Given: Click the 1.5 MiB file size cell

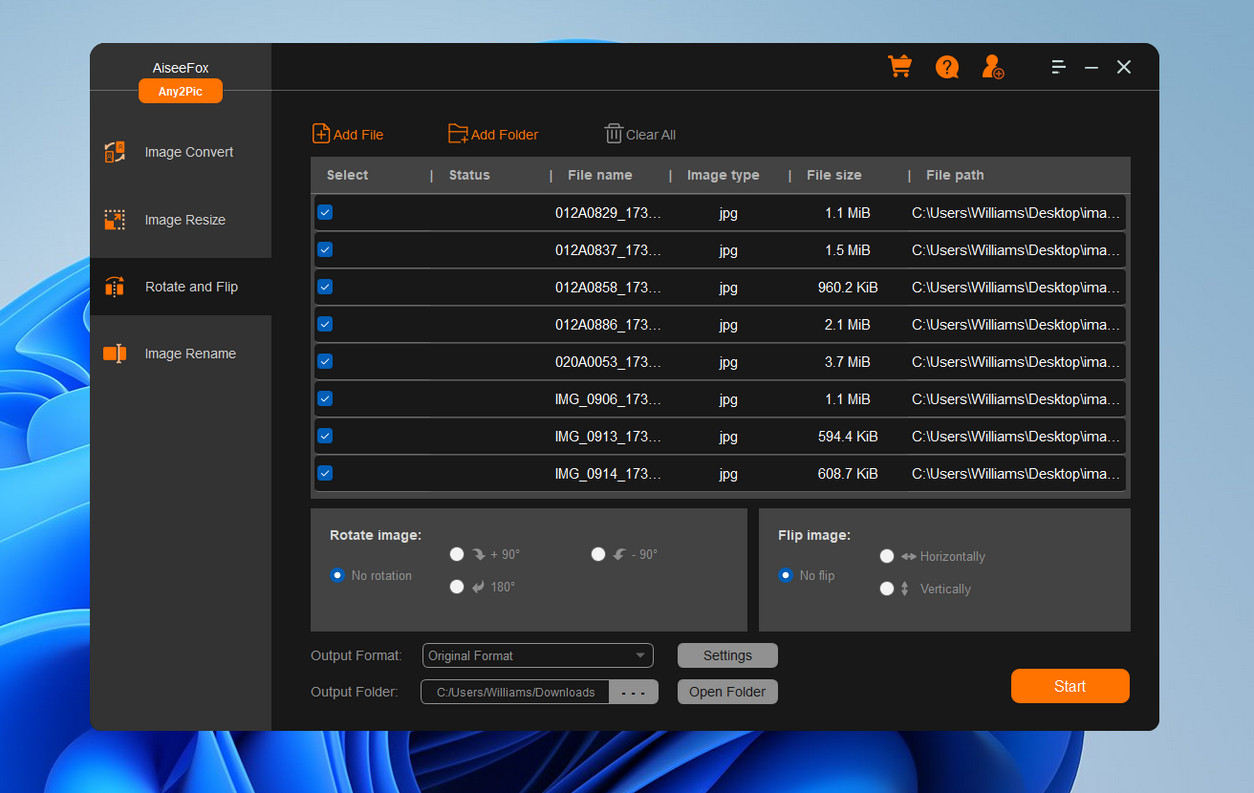Looking at the screenshot, I should (x=848, y=250).
